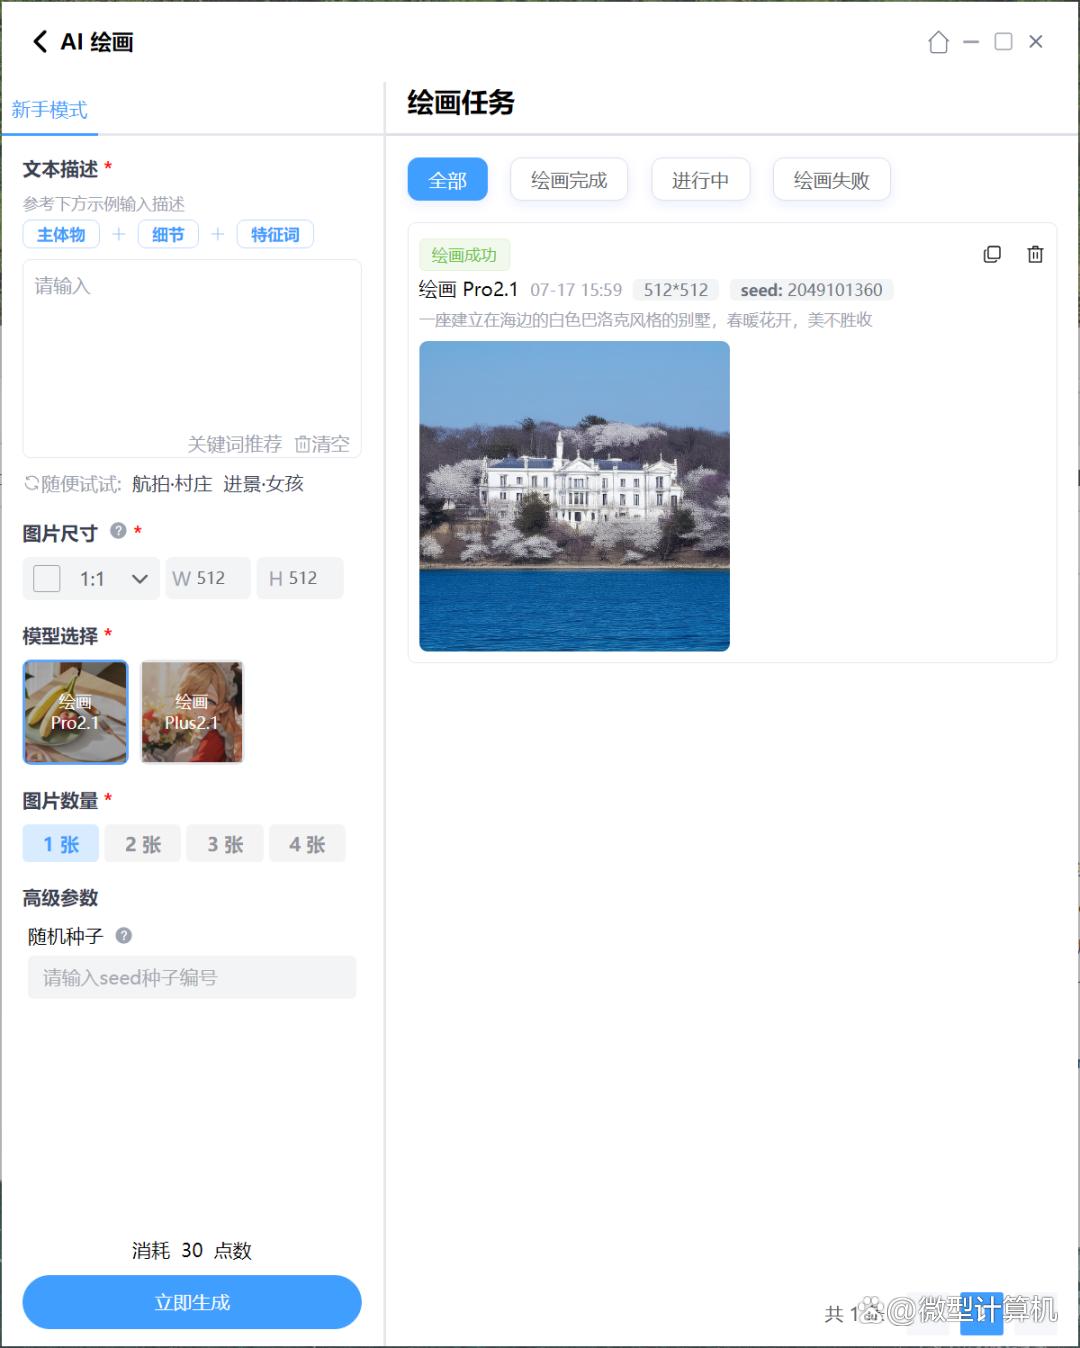Click the seed: 2049101360 tag
This screenshot has height=1348, width=1080.
pyautogui.click(x=812, y=290)
